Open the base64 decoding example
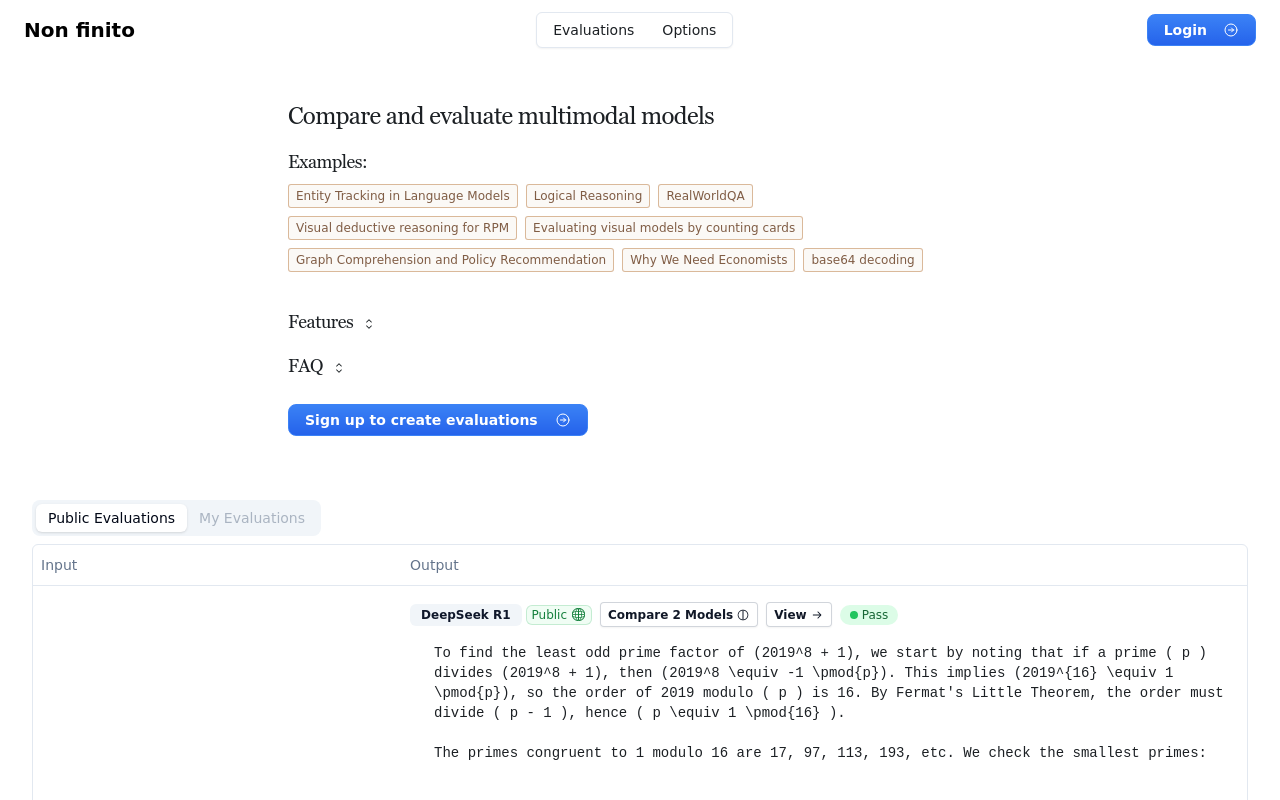The image size is (1280, 800). [x=863, y=260]
